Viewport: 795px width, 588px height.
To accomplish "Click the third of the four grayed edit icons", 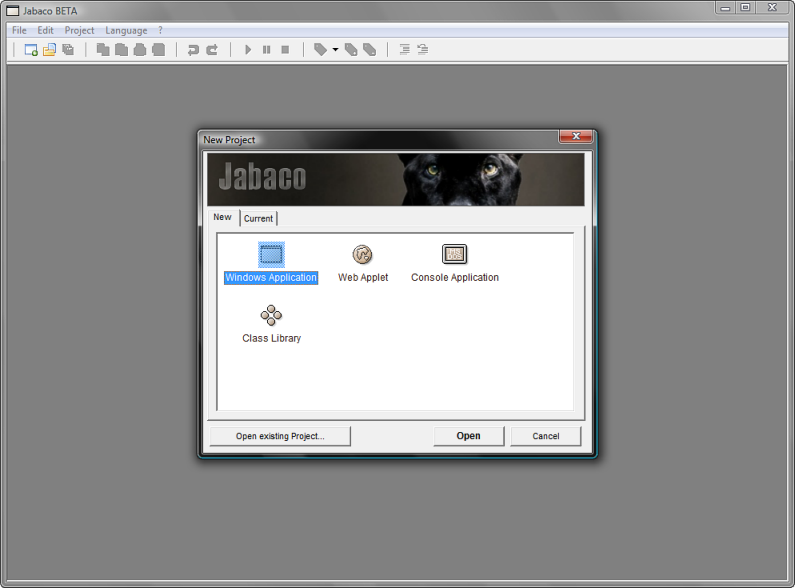I will click(x=140, y=50).
